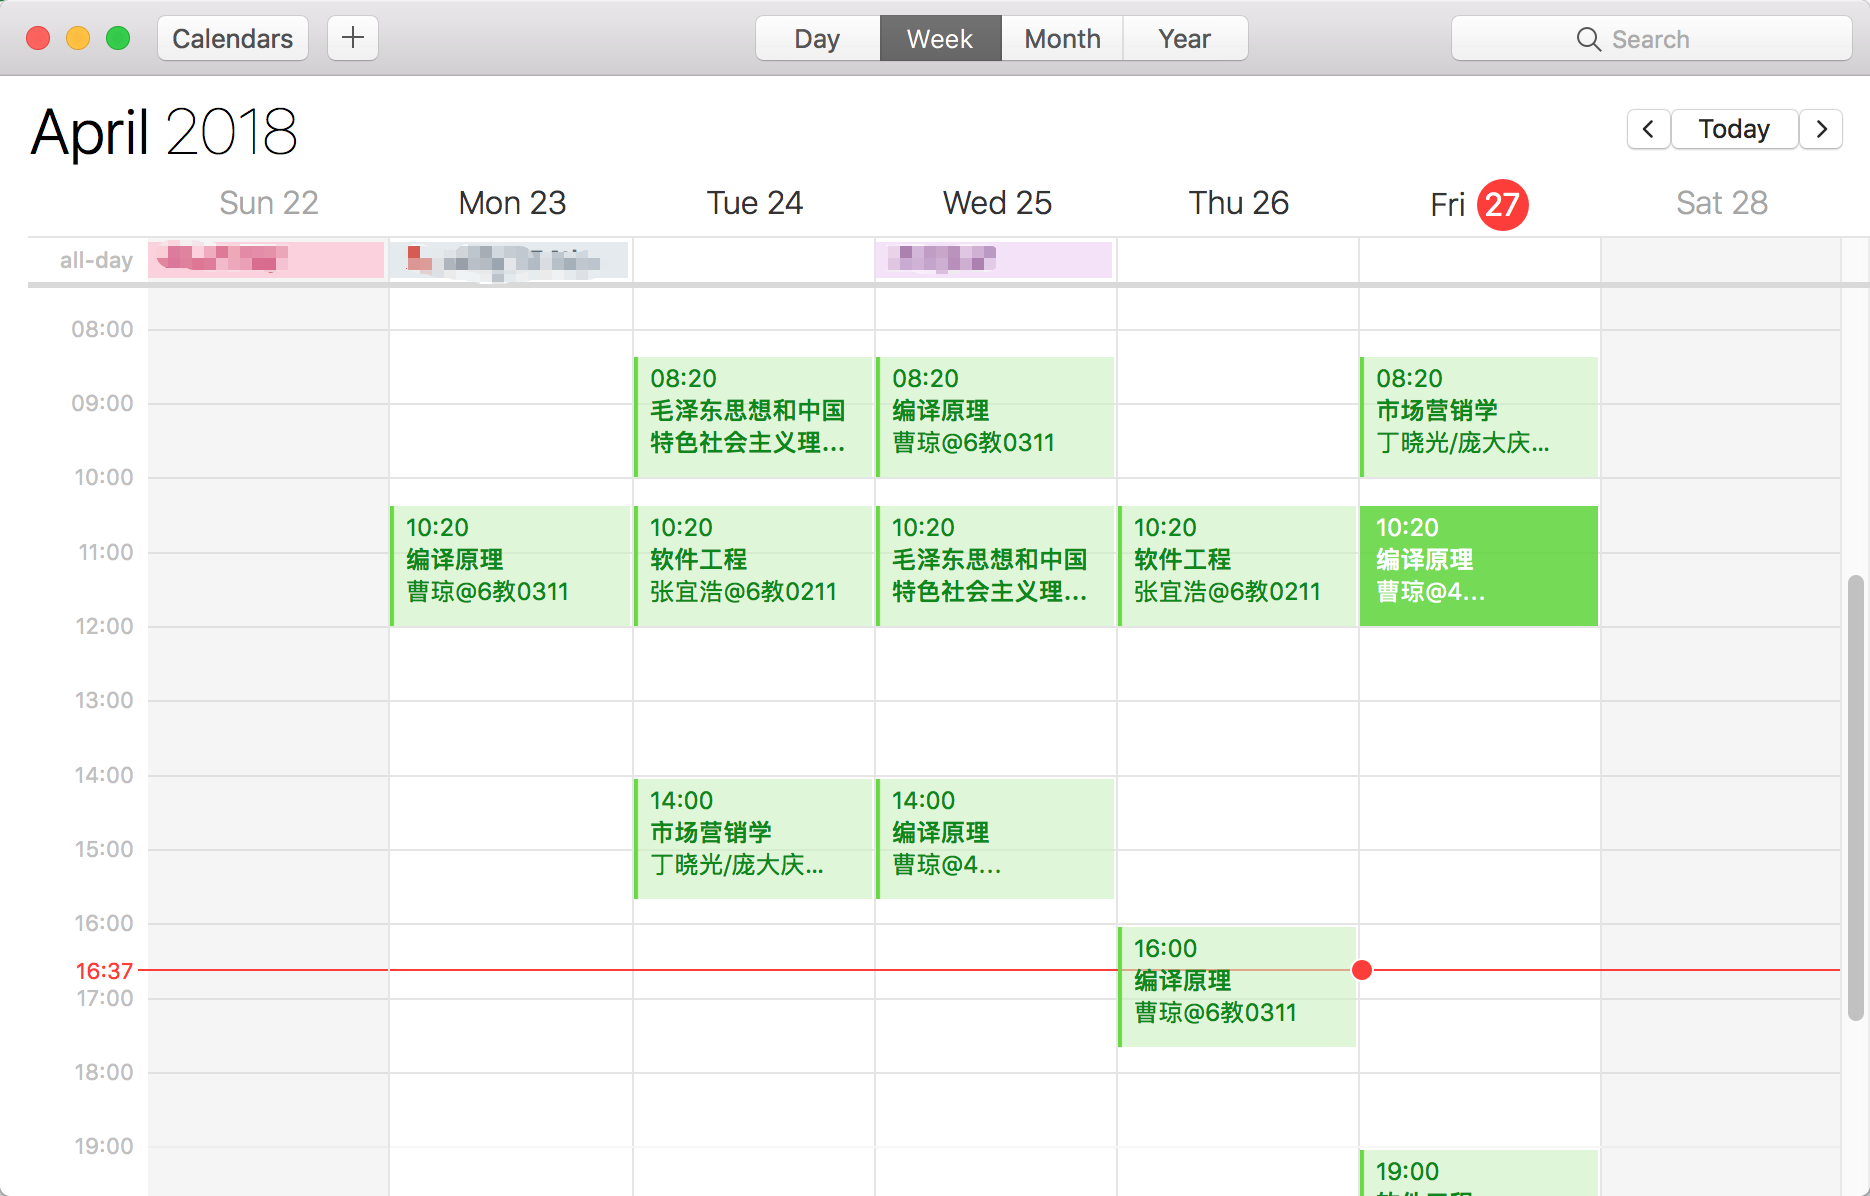Select Tuesday 14:00 市场营销学 event
1870x1196 pixels.
(754, 838)
